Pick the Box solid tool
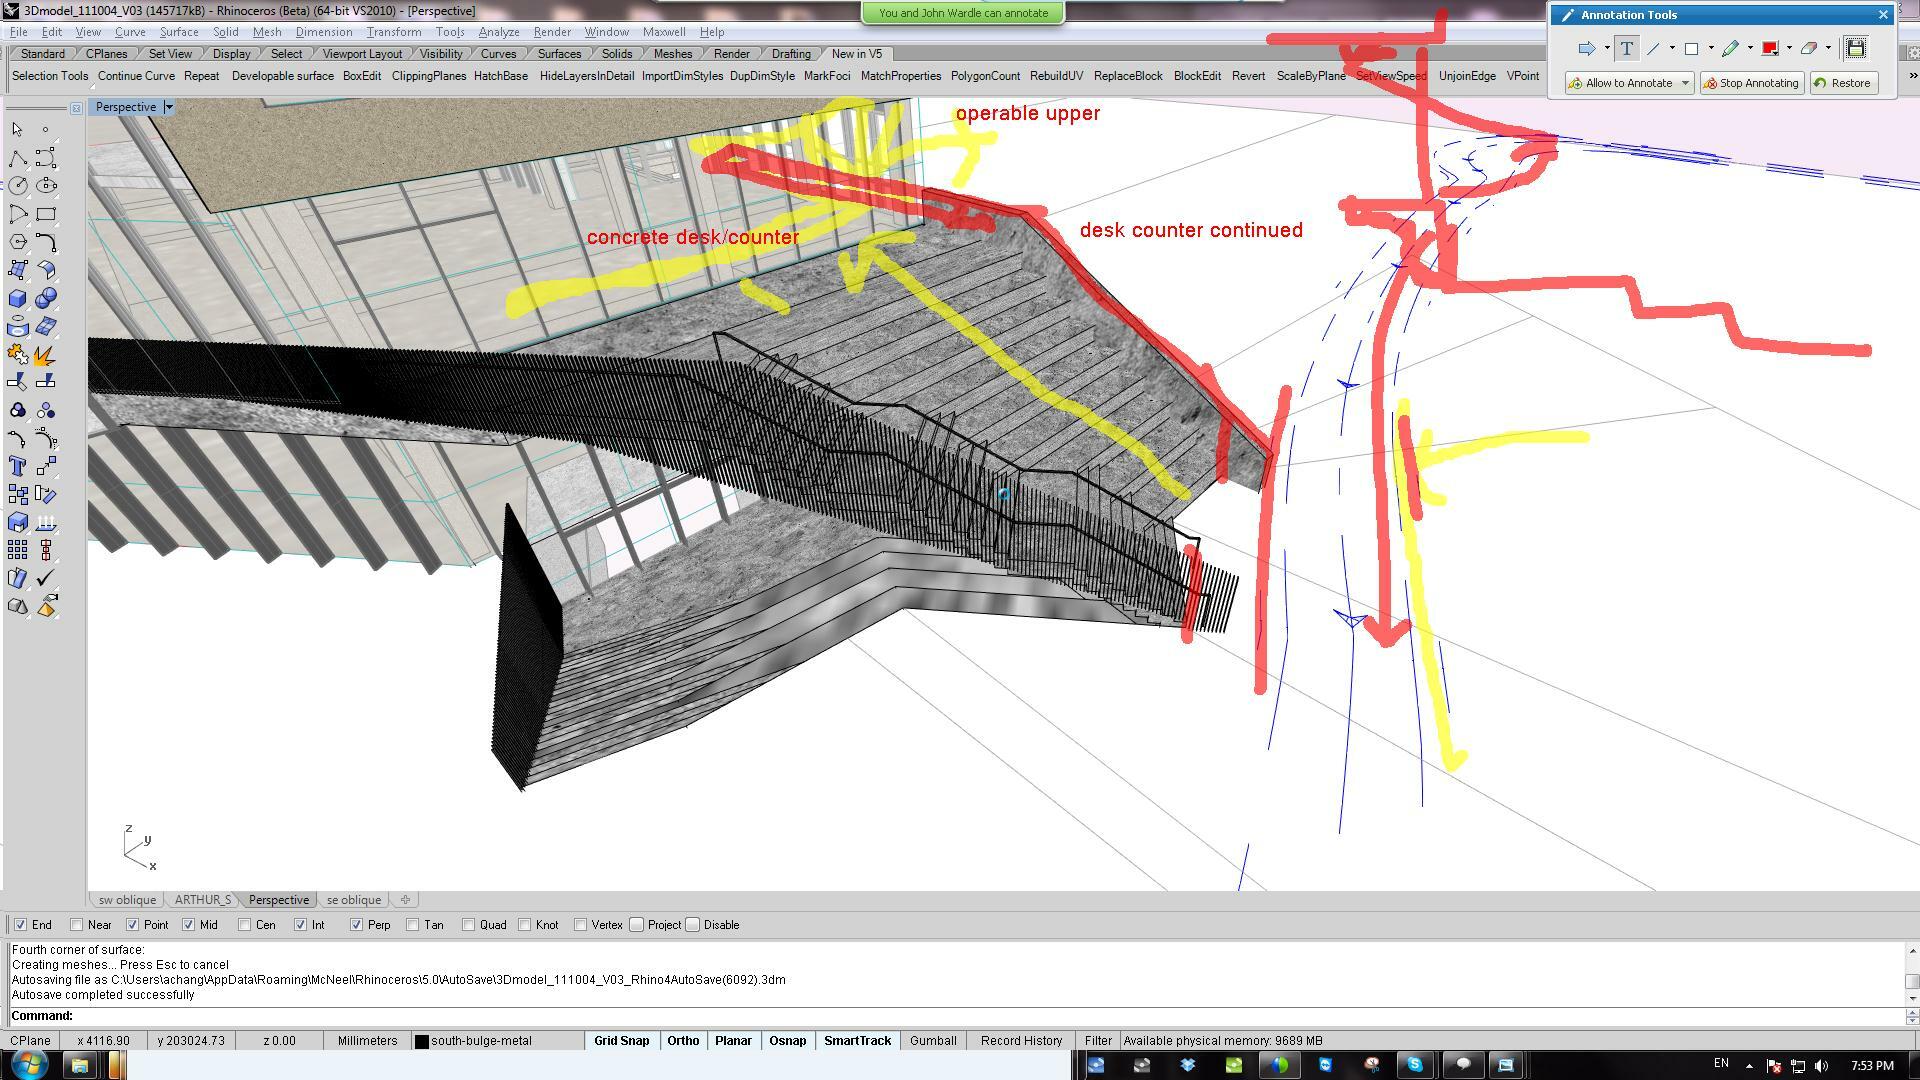 17,298
